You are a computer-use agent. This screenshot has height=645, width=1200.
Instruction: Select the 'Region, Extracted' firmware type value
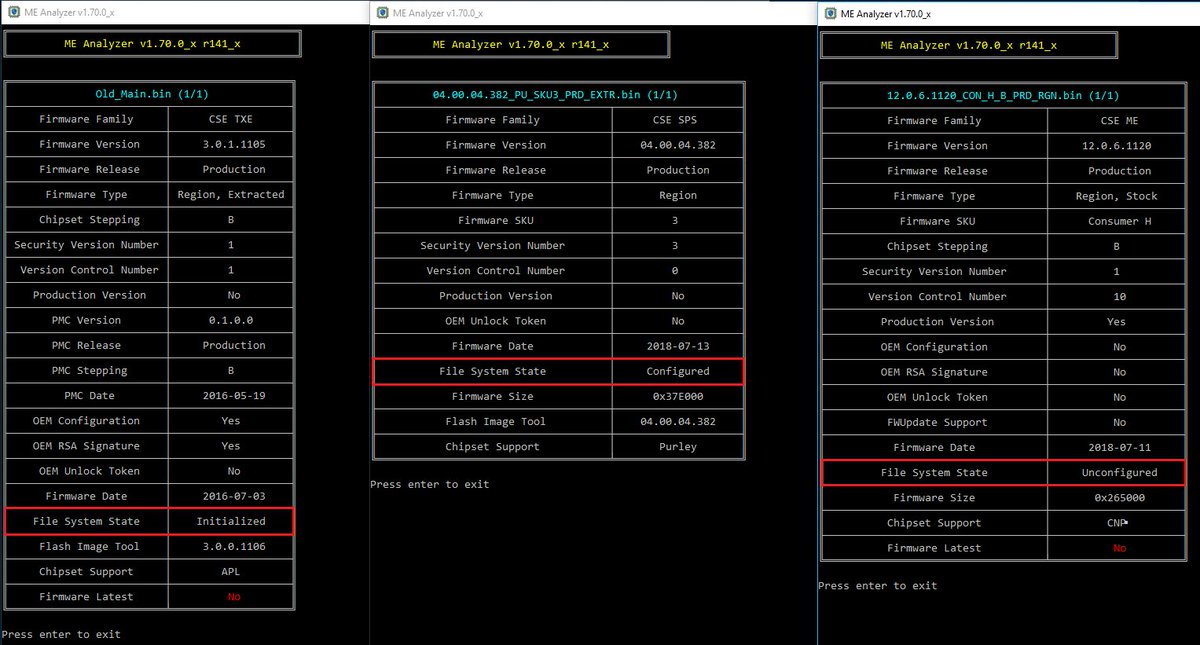pos(231,194)
